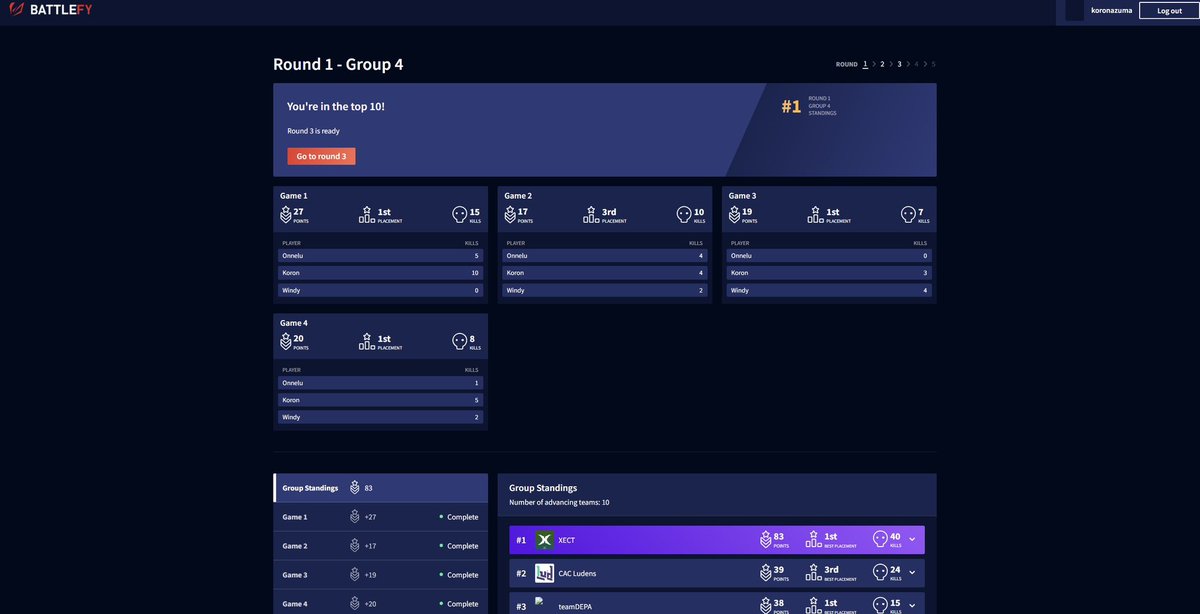Click the XECT row kills skull icon
1200x614 pixels.
coord(880,540)
